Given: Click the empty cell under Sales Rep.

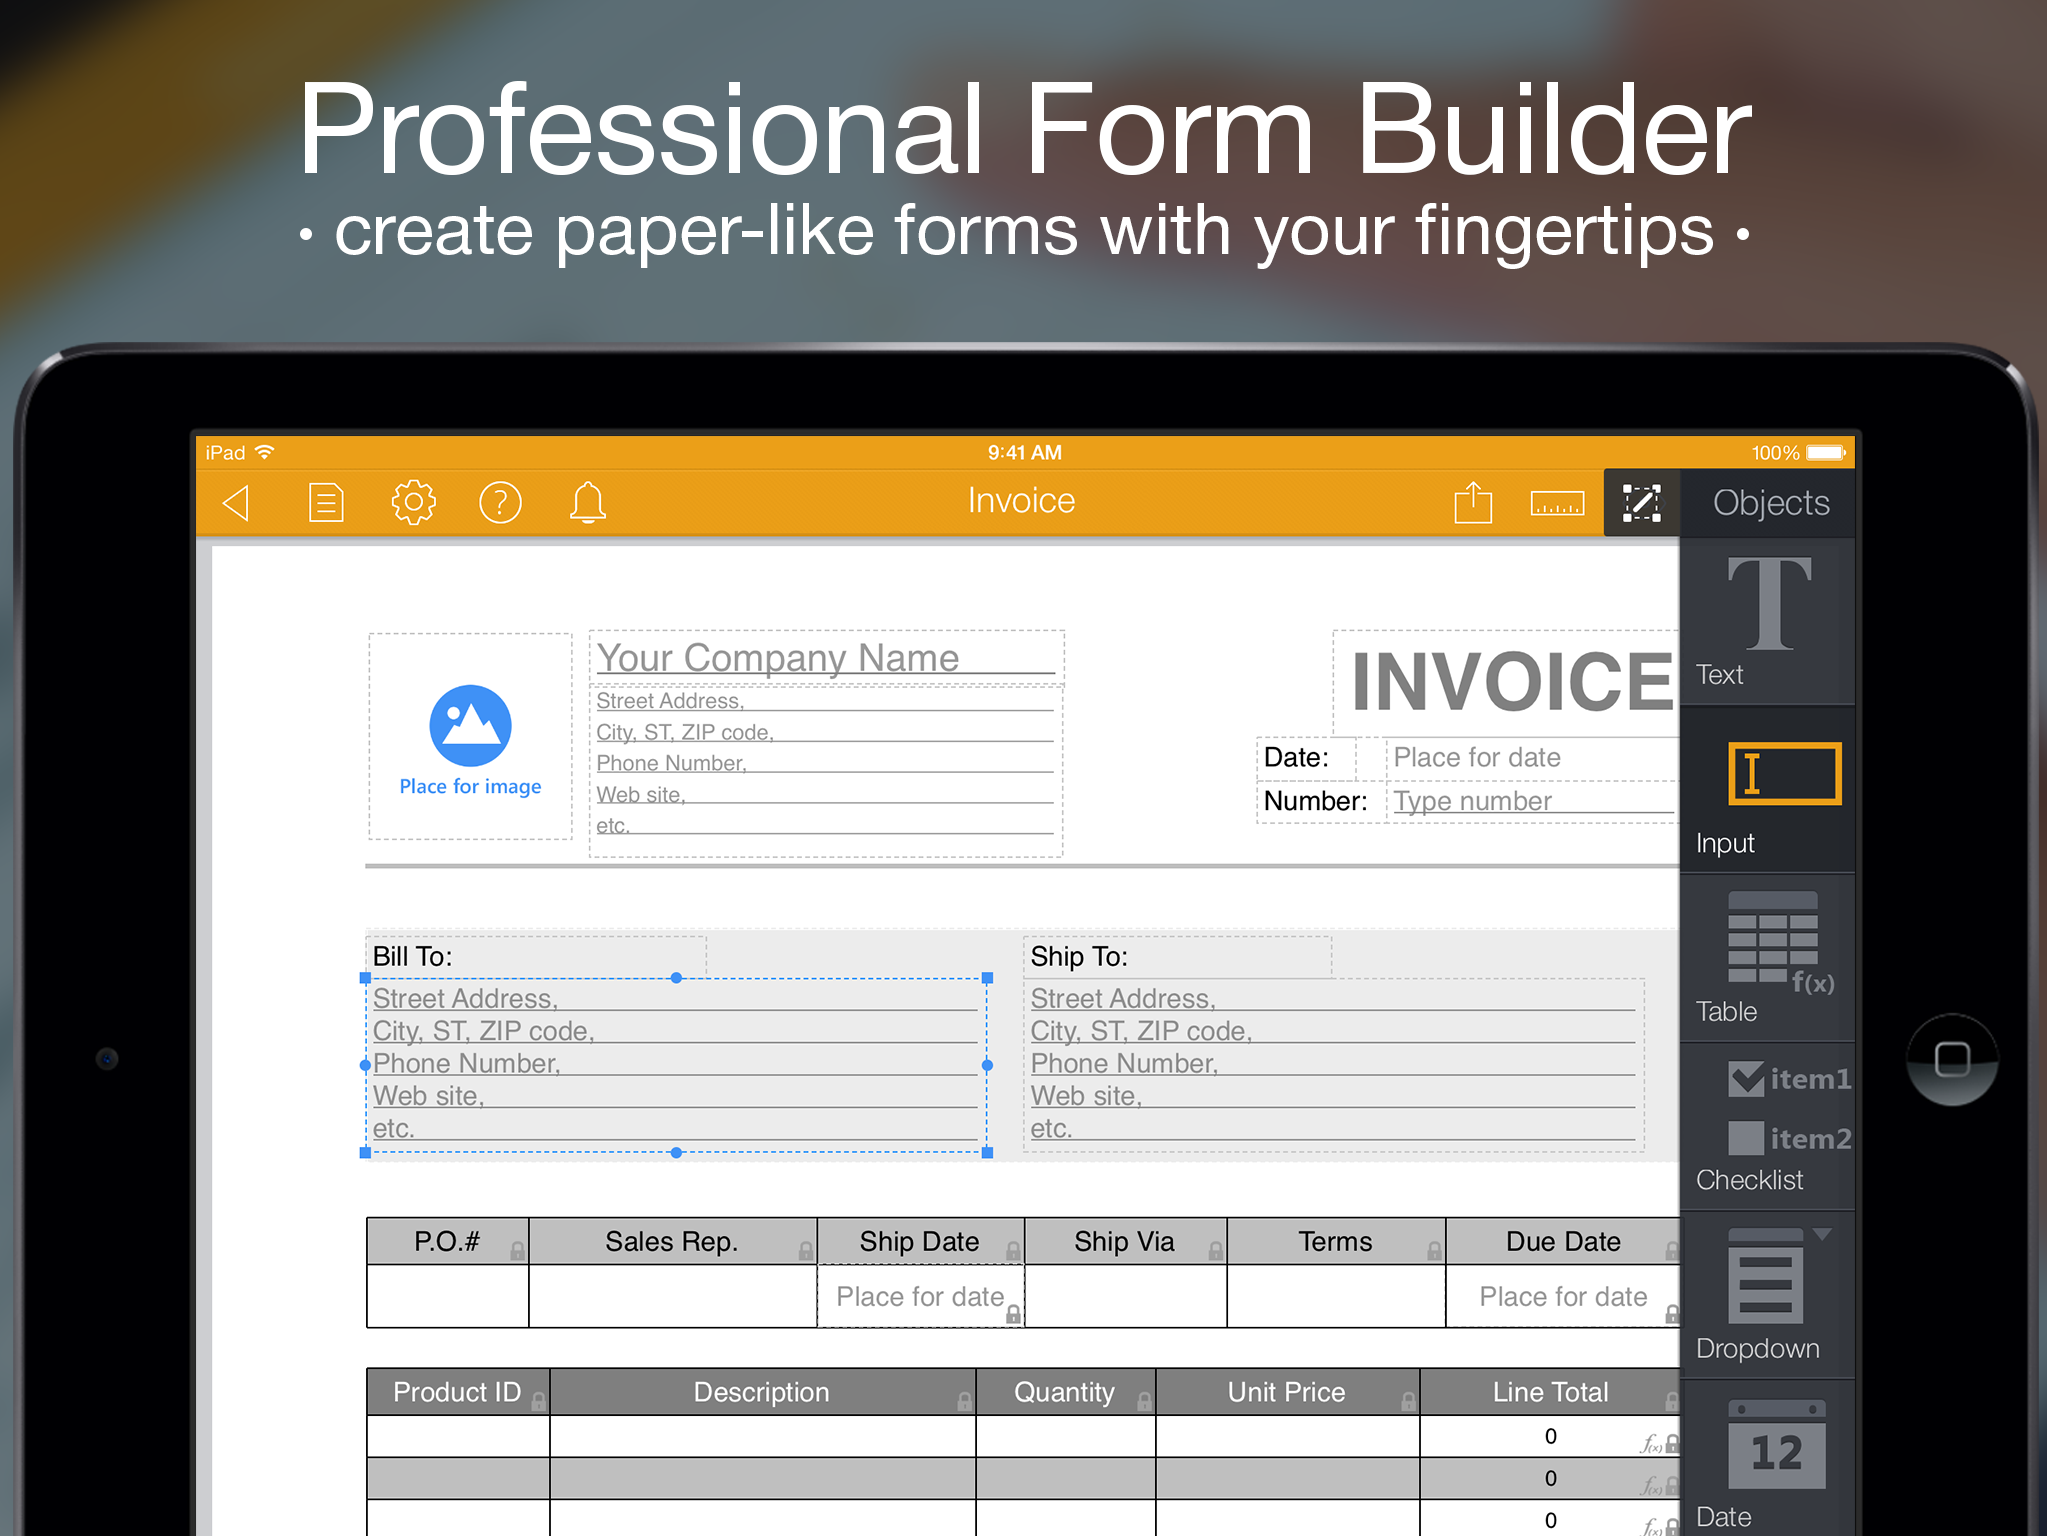Looking at the screenshot, I should (672, 1297).
